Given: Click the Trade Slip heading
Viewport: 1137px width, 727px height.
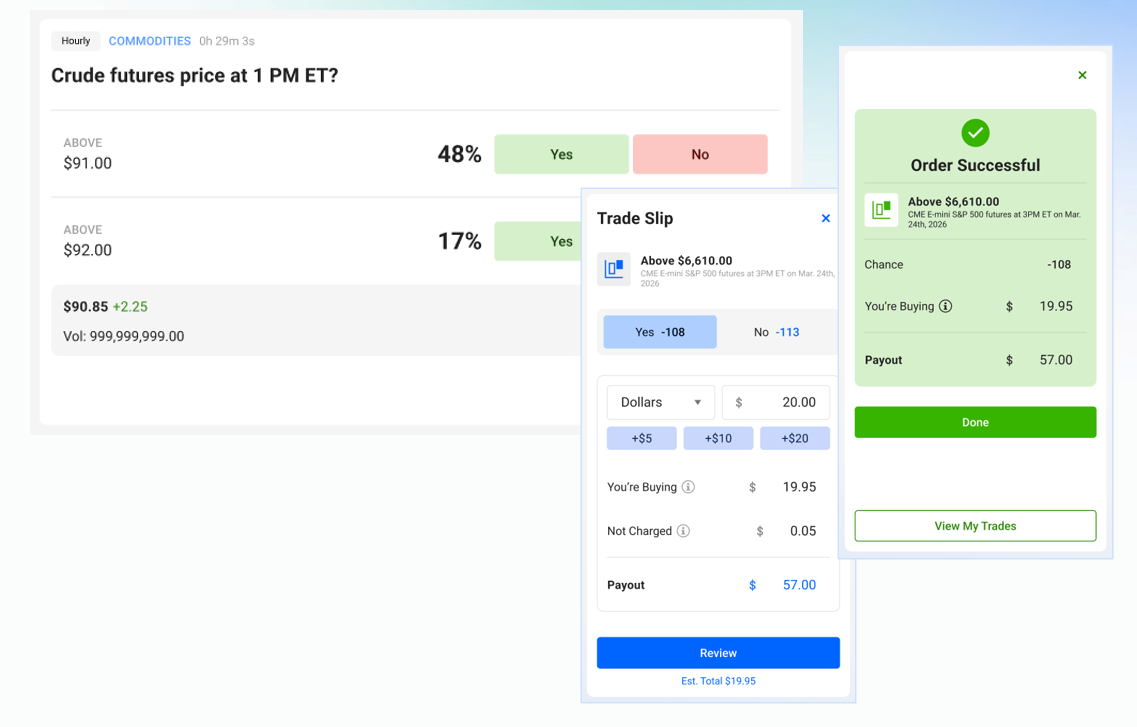Looking at the screenshot, I should pyautogui.click(x=634, y=218).
